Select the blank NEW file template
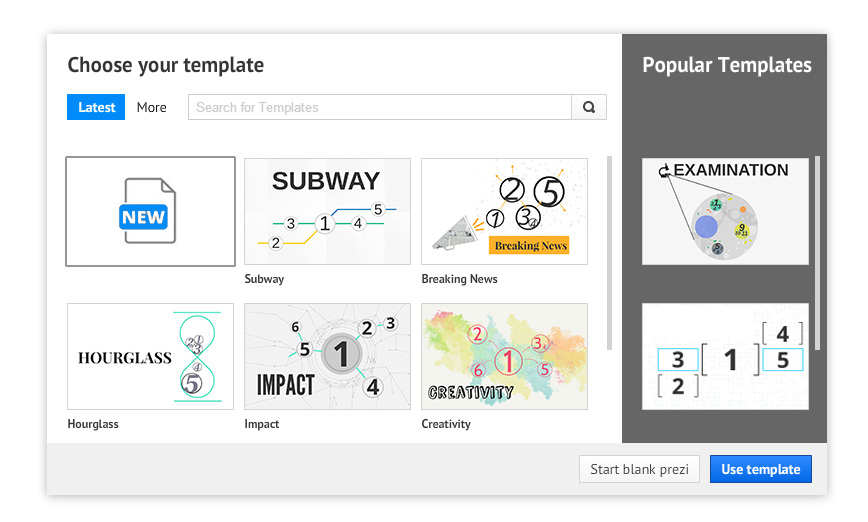 [x=151, y=211]
